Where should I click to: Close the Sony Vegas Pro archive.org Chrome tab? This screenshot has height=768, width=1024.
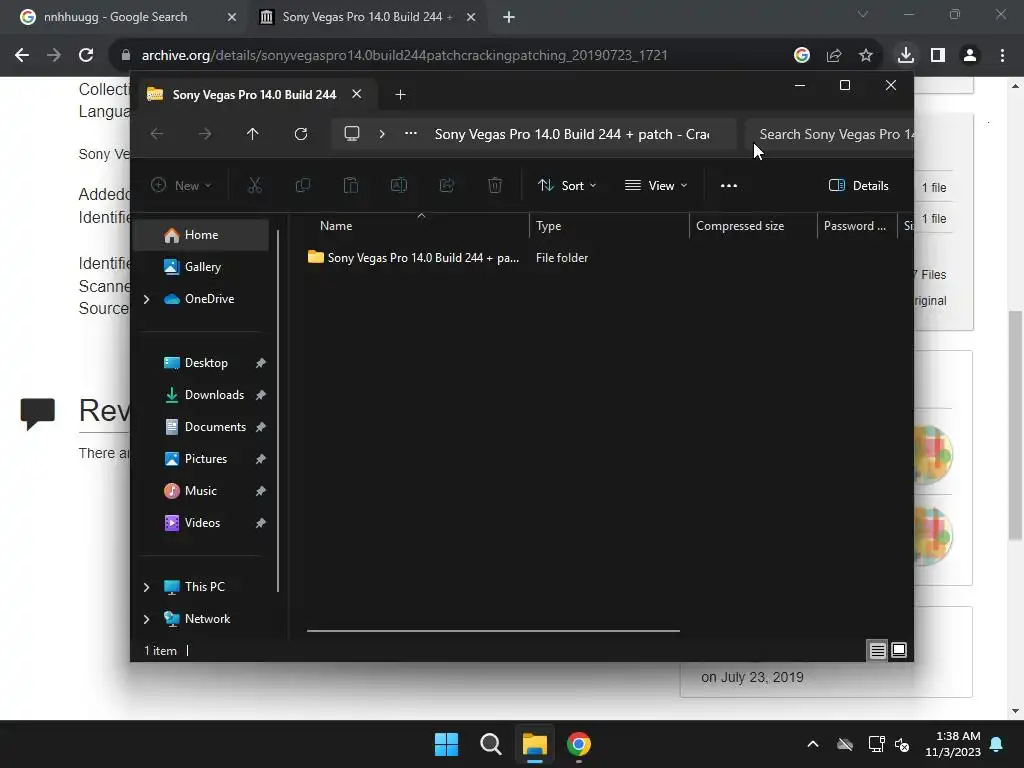[x=471, y=18]
